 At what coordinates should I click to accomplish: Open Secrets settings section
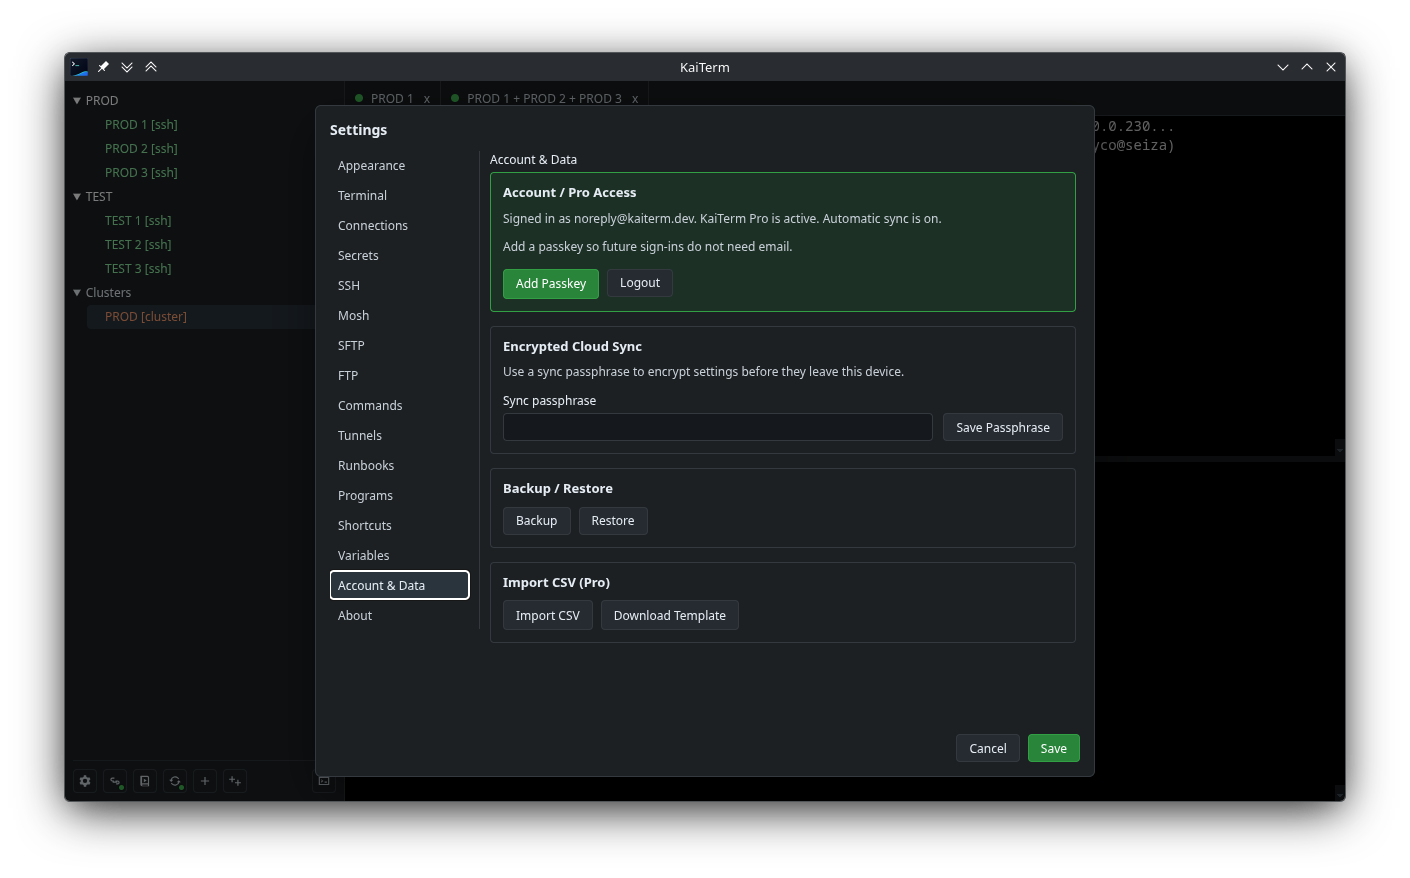(x=399, y=256)
